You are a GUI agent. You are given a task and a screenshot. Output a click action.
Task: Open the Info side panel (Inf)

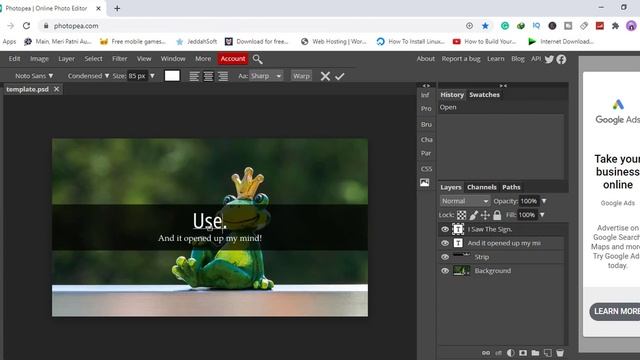pyautogui.click(x=425, y=95)
